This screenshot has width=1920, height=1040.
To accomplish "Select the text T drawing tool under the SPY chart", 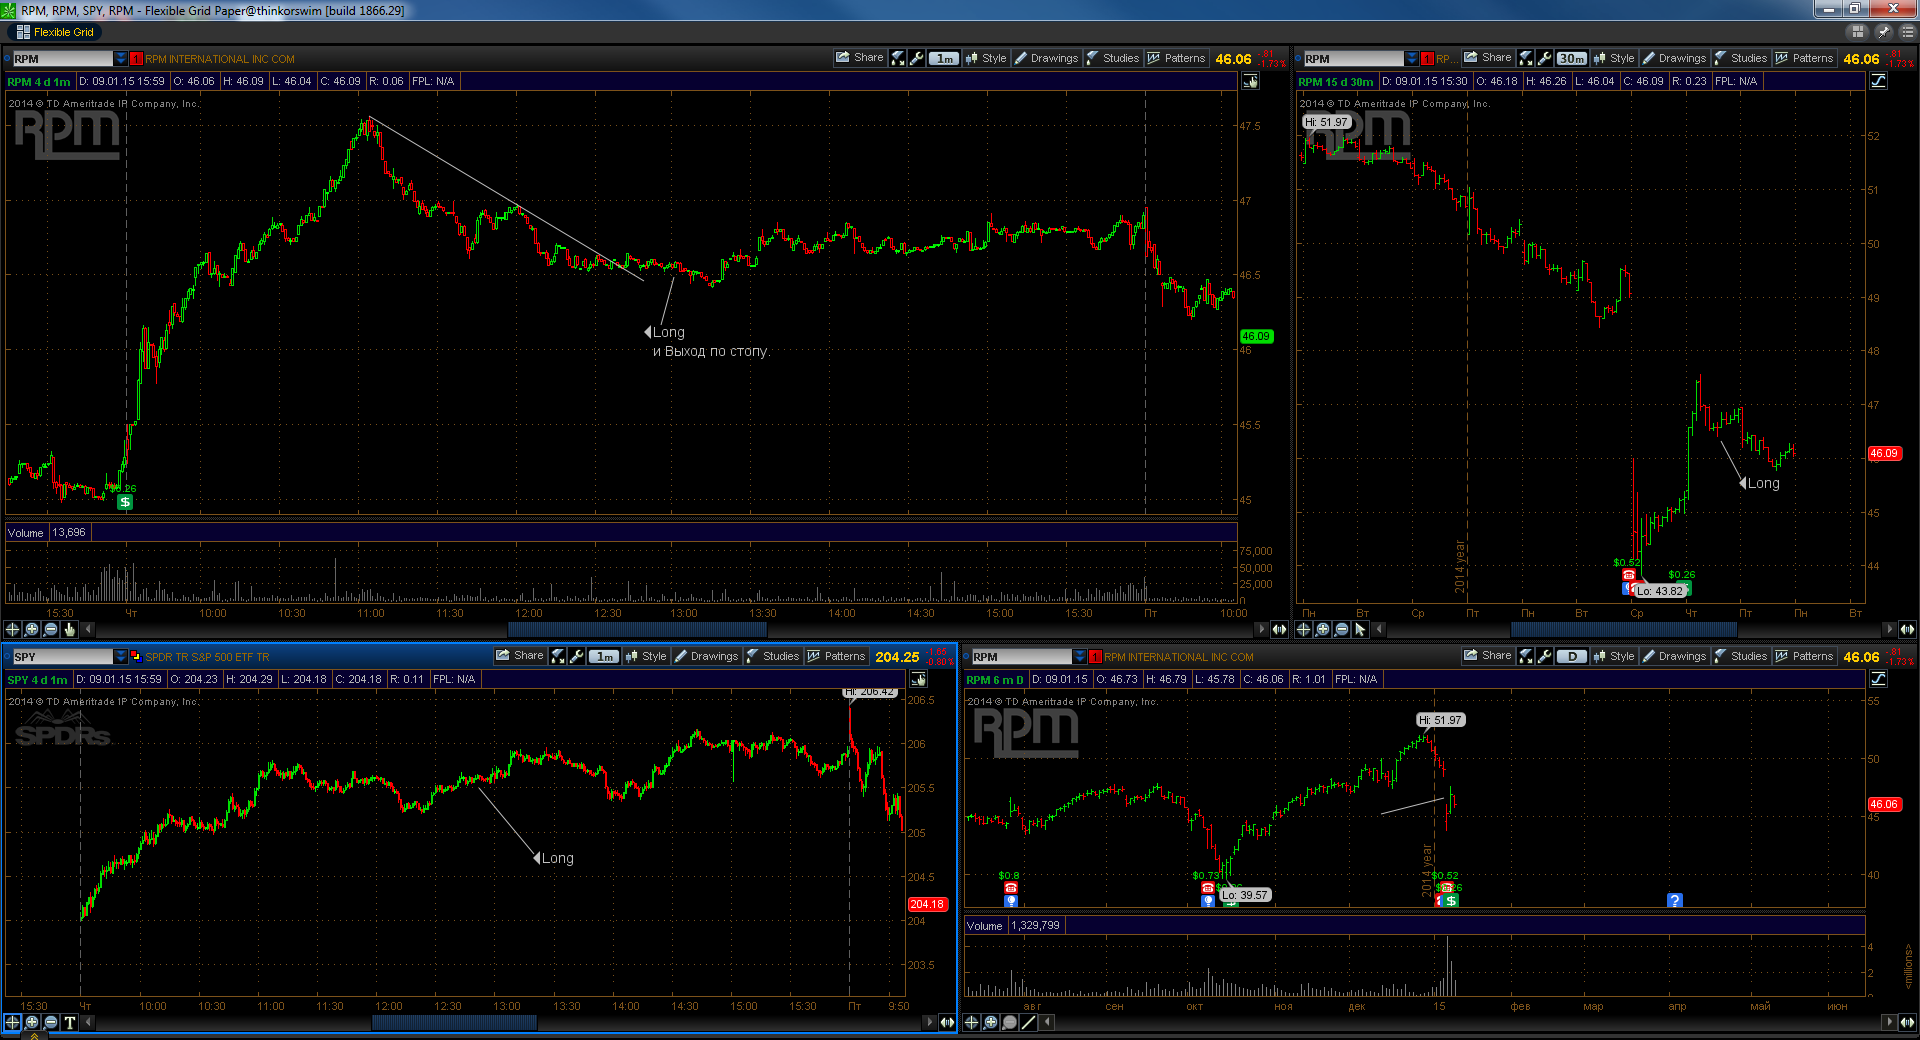I will [69, 1022].
